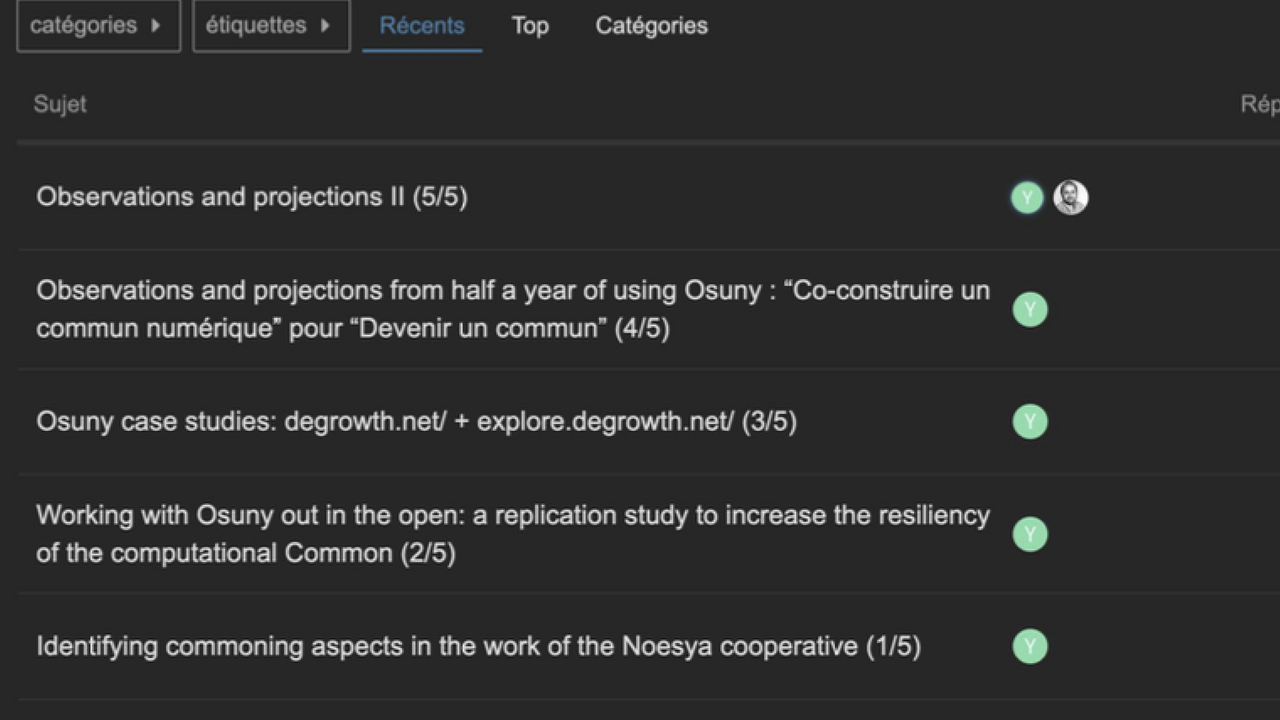1280x720 pixels.
Task: Sort by the partially visible Rép column header
Action: [x=1259, y=104]
